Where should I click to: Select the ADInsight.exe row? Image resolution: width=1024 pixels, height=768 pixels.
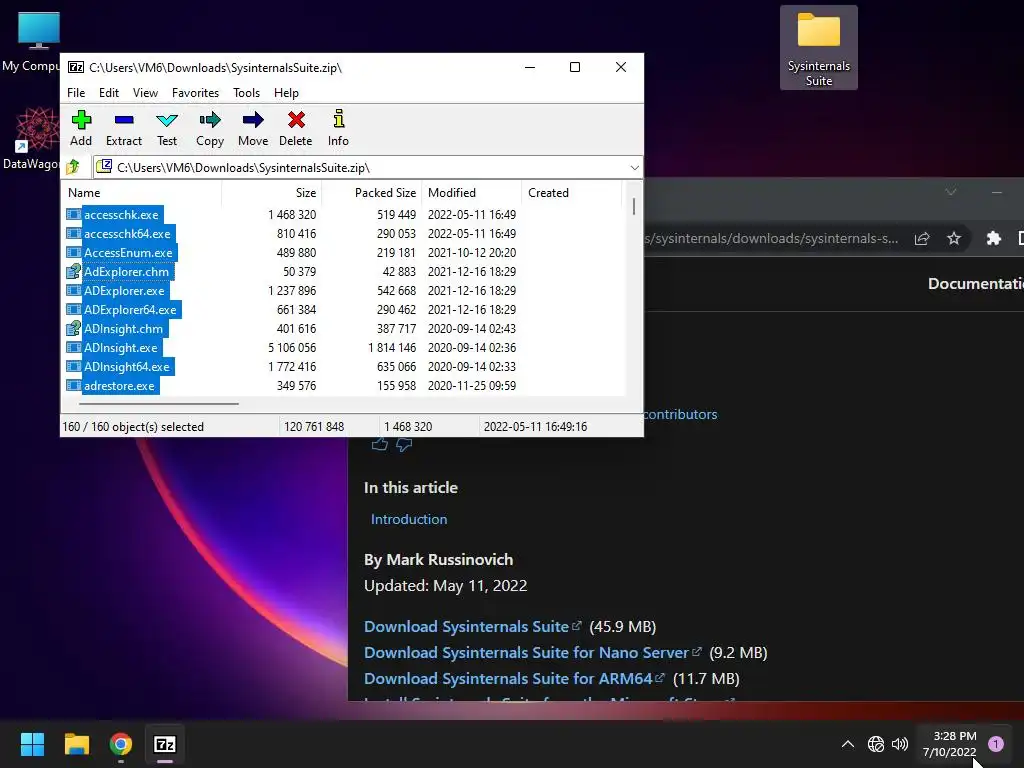point(343,347)
